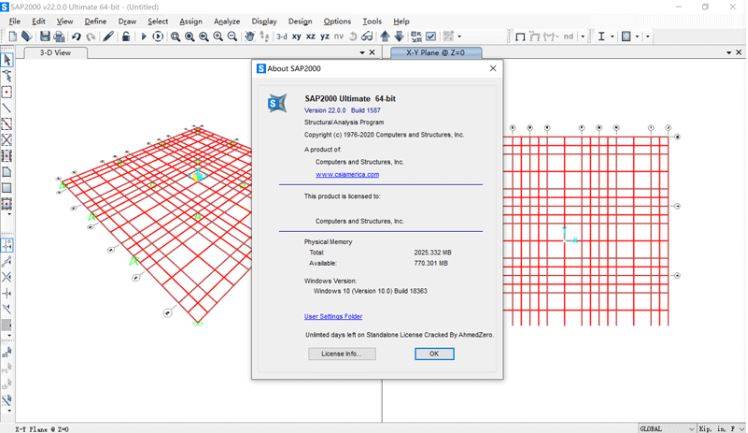Click the Move Up in list arrow
748x433 pixels.
pos(384,36)
